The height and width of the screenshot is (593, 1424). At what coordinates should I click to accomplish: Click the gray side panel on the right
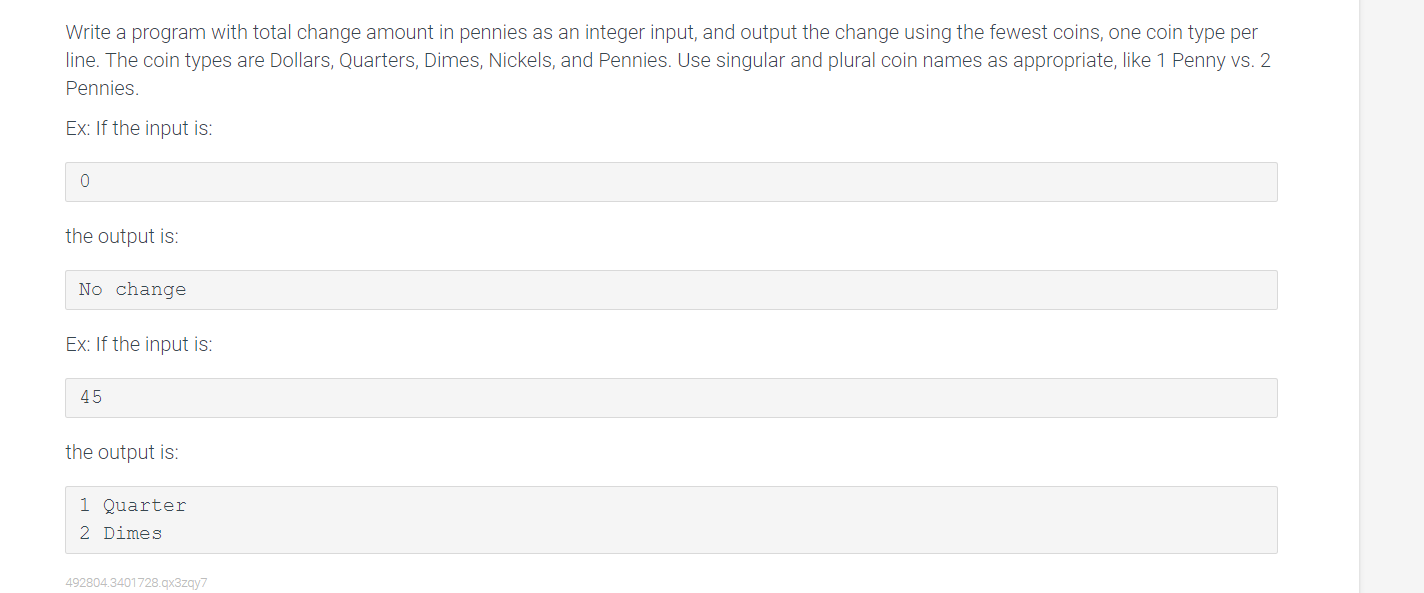(x=1392, y=296)
